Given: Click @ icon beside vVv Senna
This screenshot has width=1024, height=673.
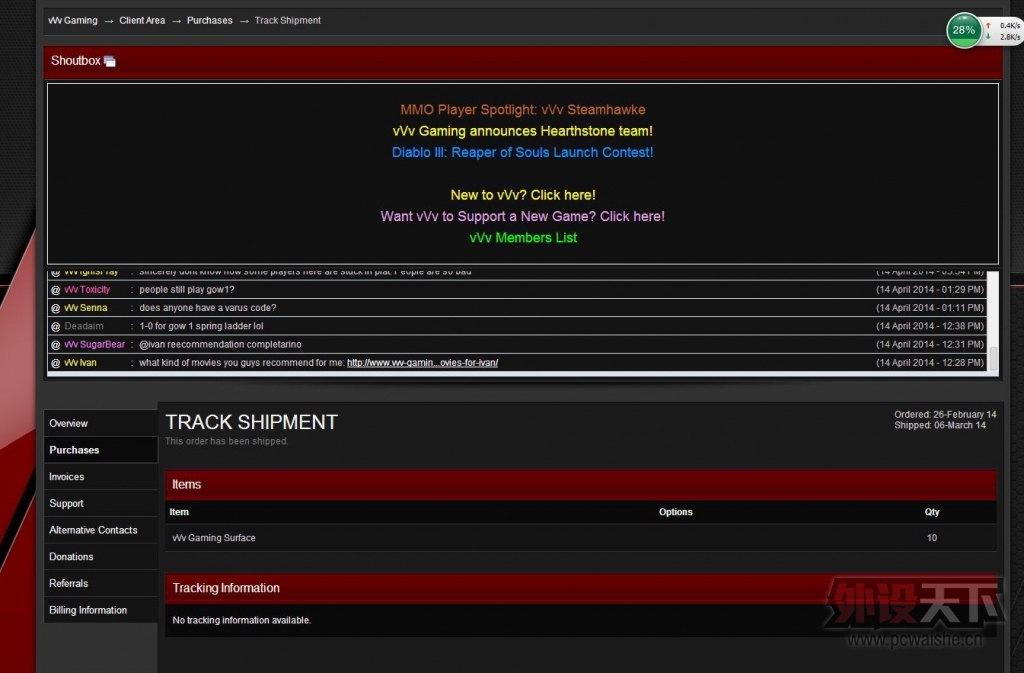Looking at the screenshot, I should click(56, 308).
